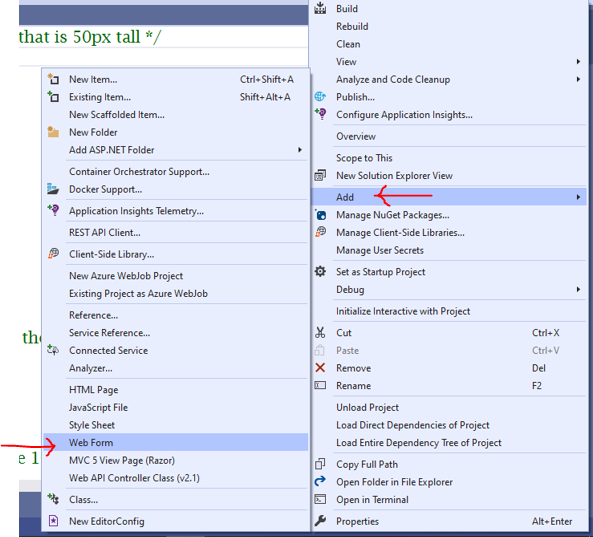Select Existing Project as Azure WebJob
The height and width of the screenshot is (537, 593).
[x=175, y=294]
